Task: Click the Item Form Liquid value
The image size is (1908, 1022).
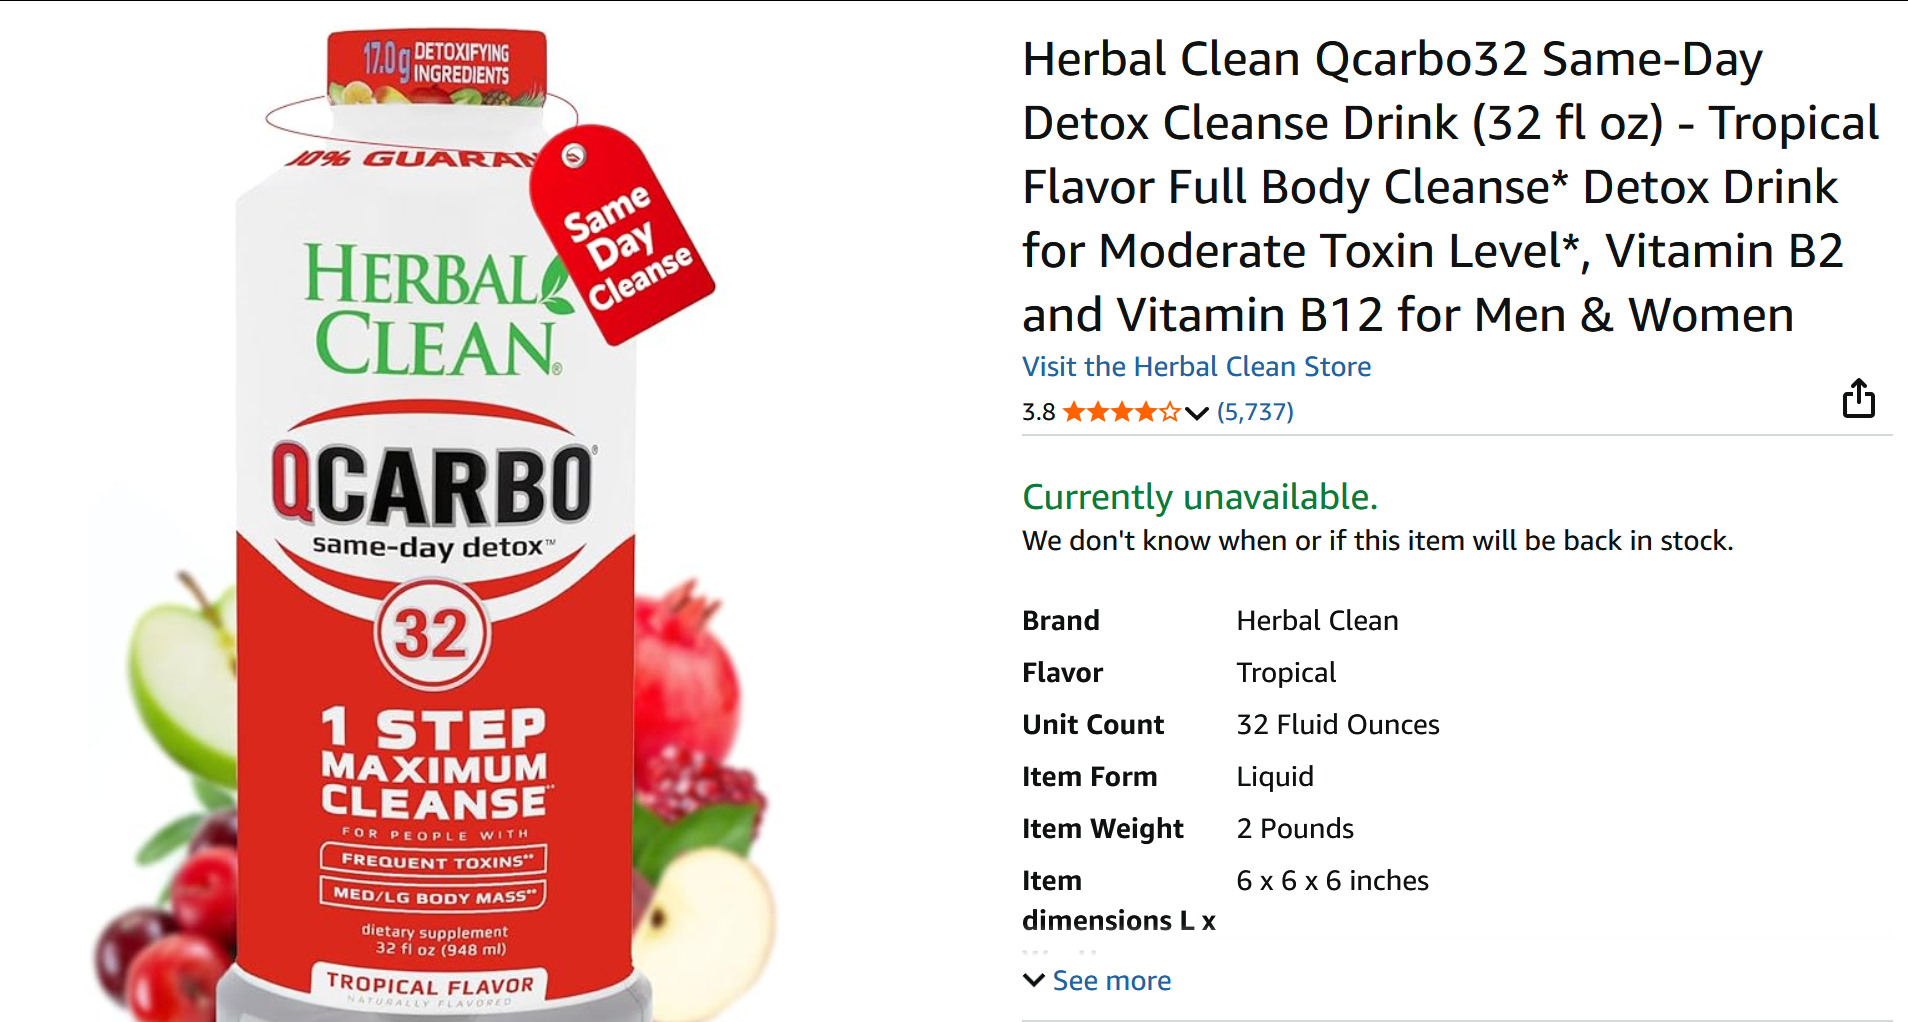Action: pos(1275,776)
